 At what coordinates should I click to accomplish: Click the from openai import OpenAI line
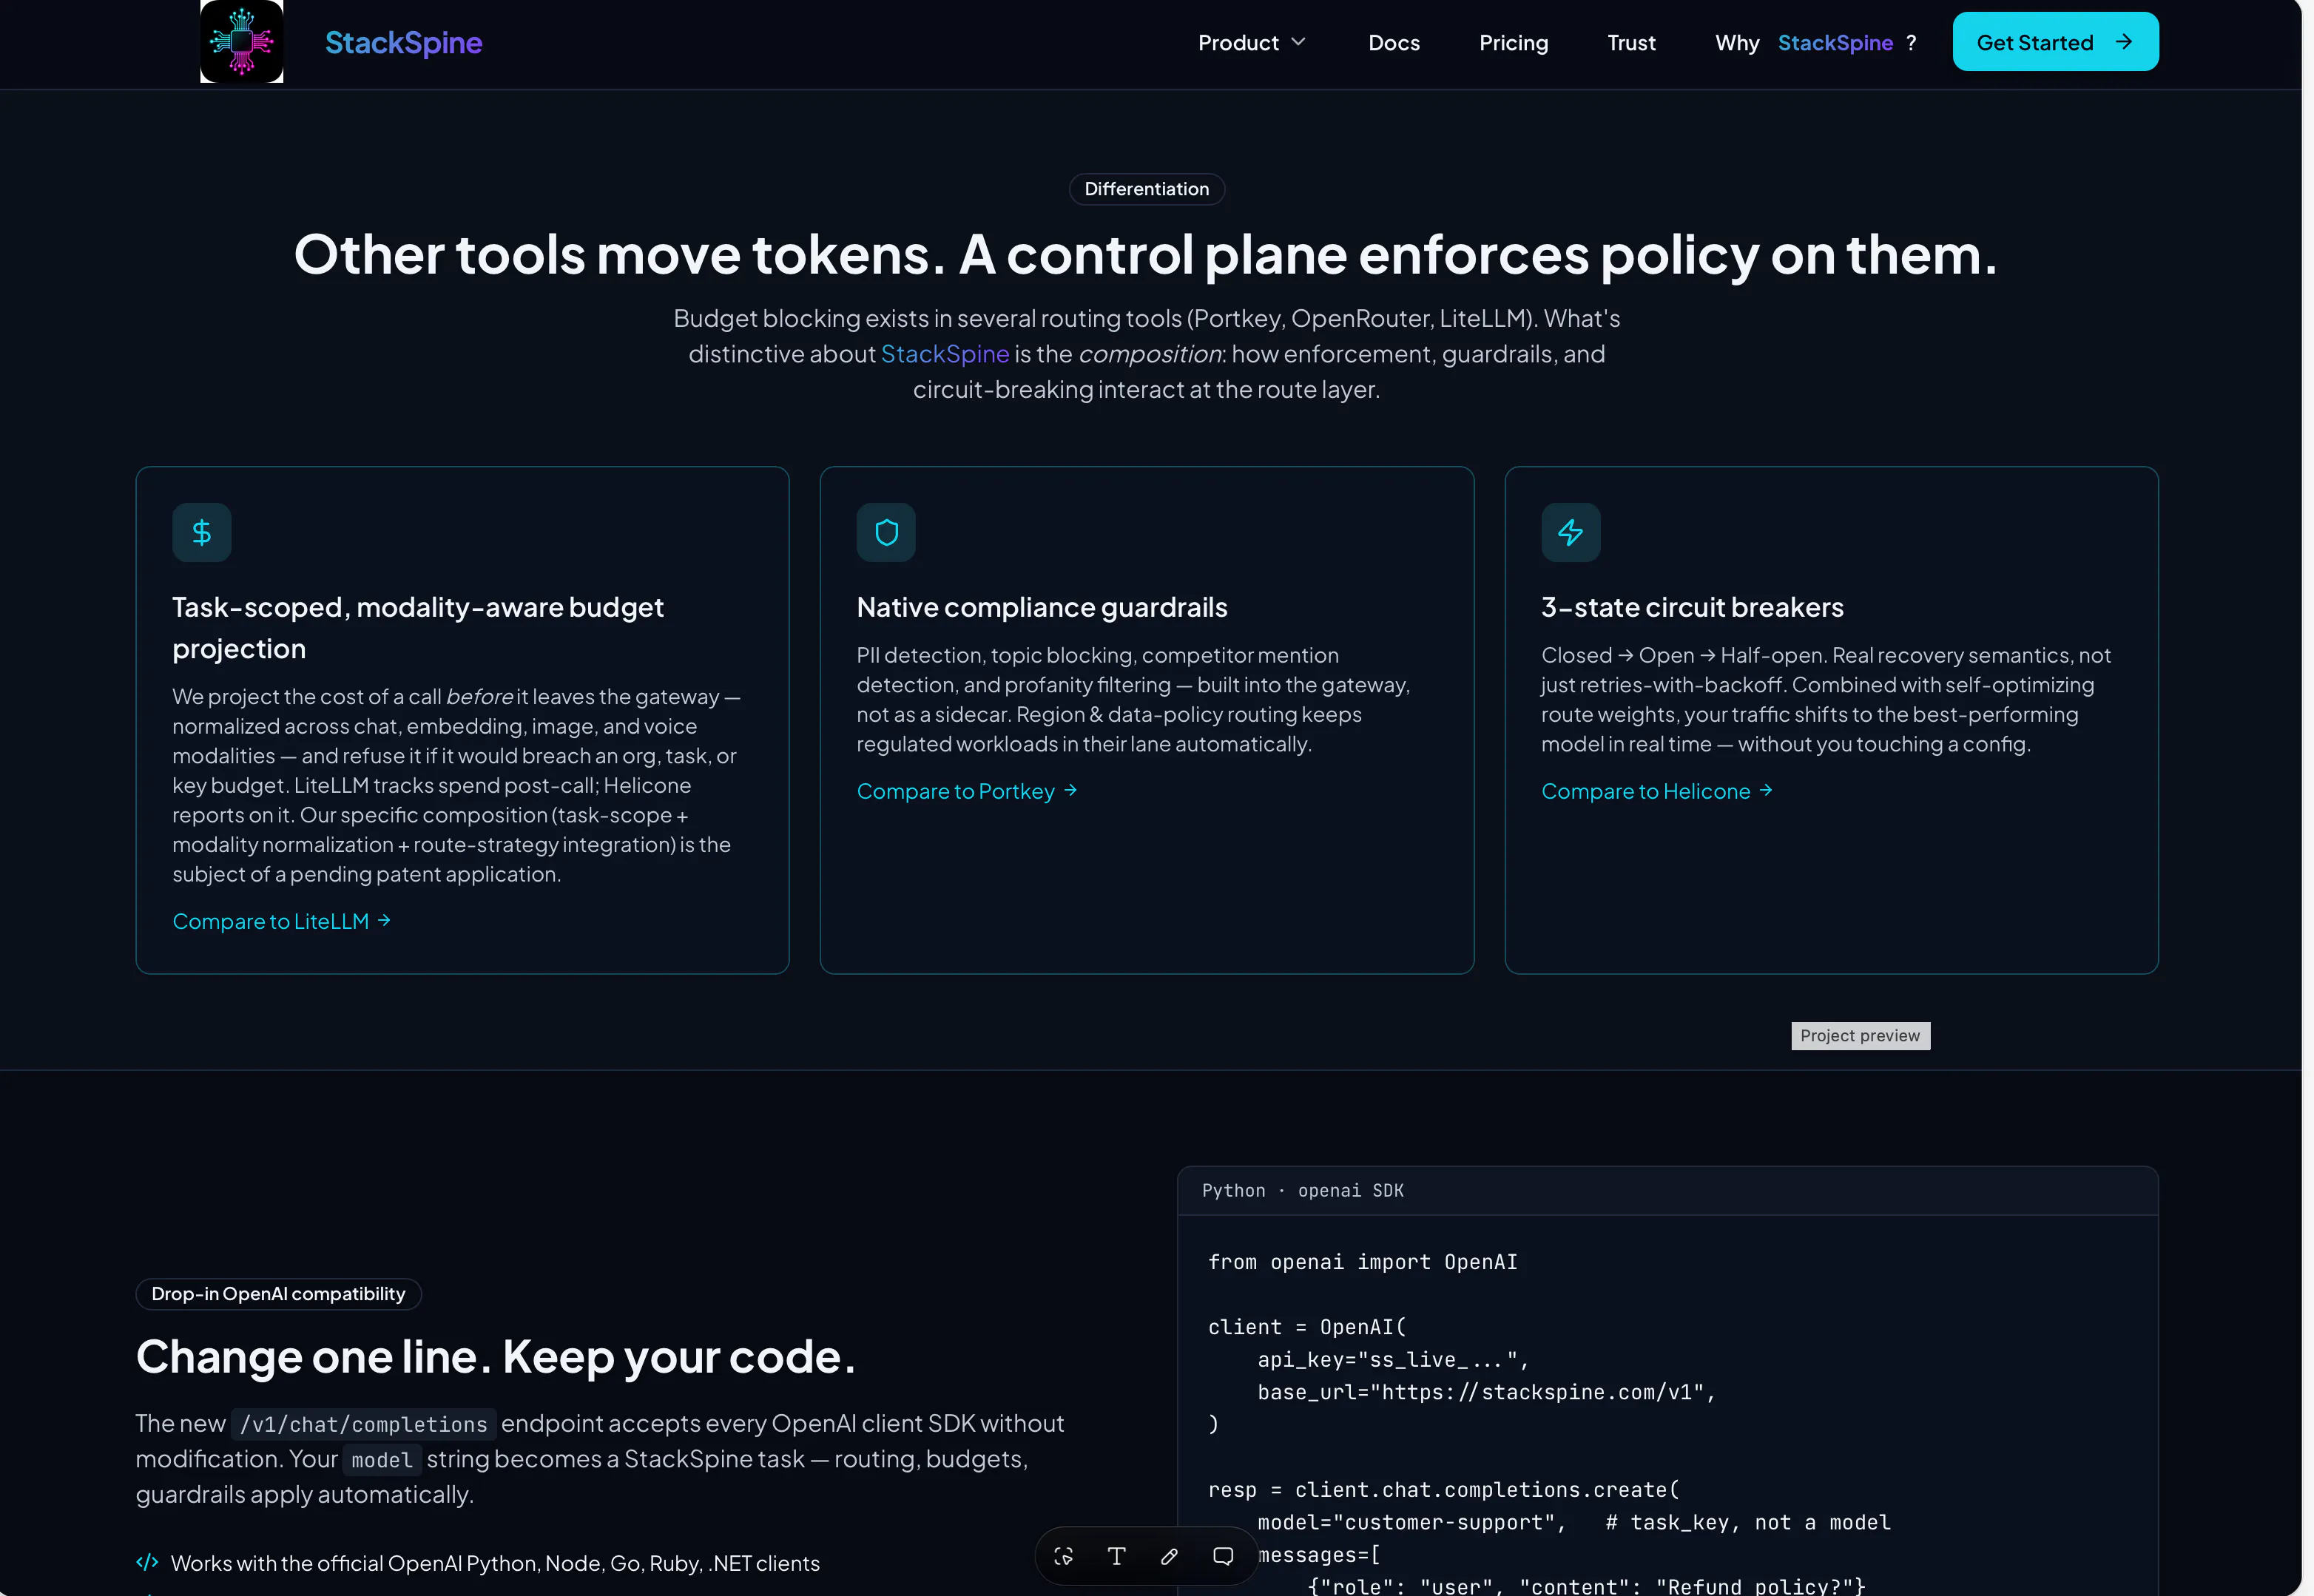click(x=1362, y=1262)
